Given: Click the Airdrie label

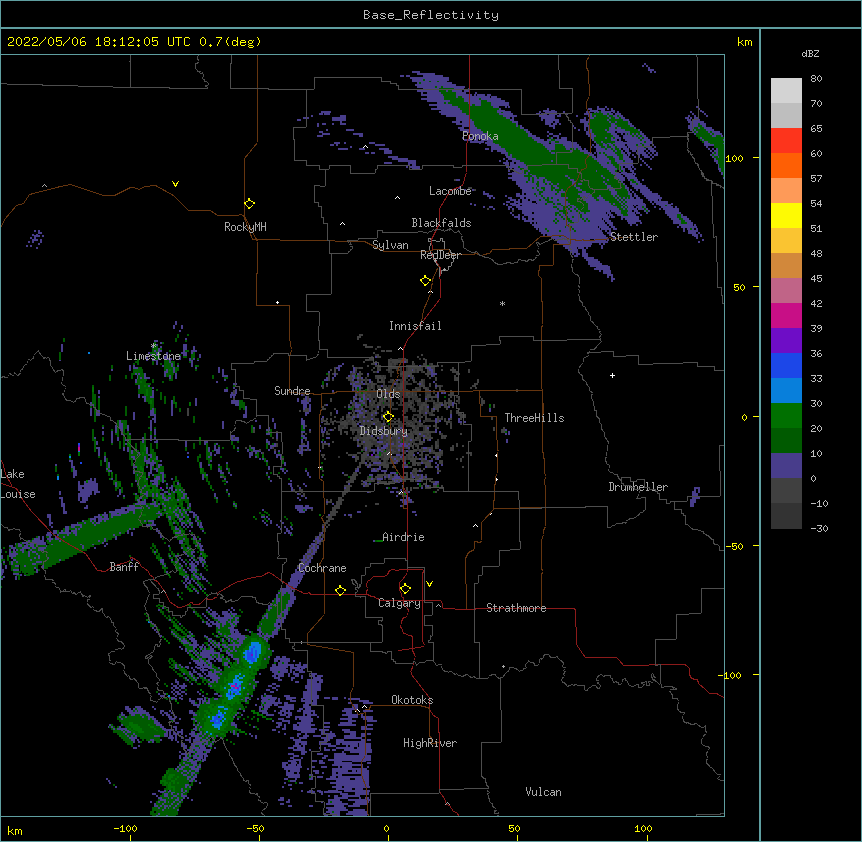Looking at the screenshot, I should (x=403, y=537).
